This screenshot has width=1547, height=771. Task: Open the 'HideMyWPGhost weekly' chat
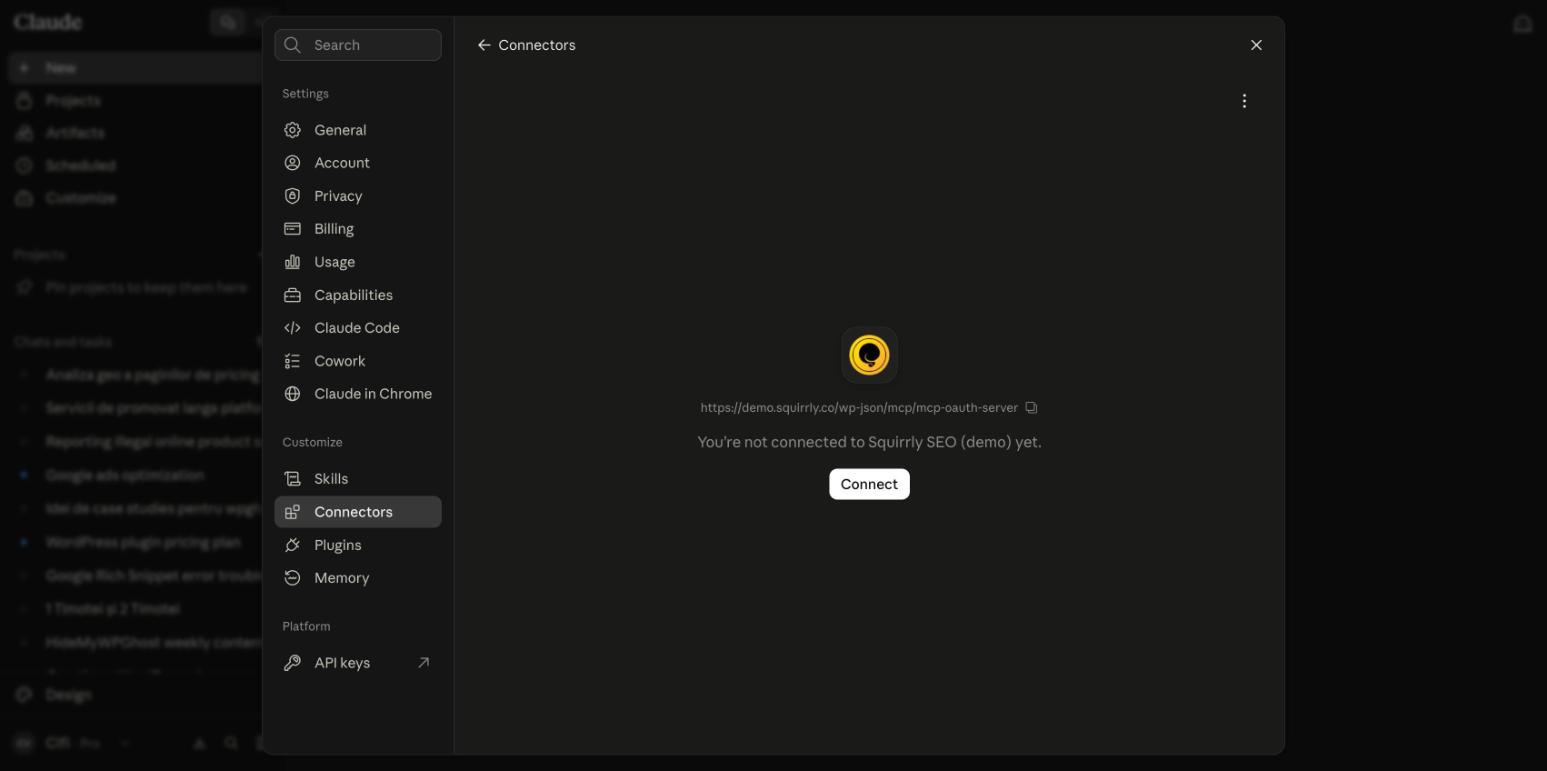[152, 643]
